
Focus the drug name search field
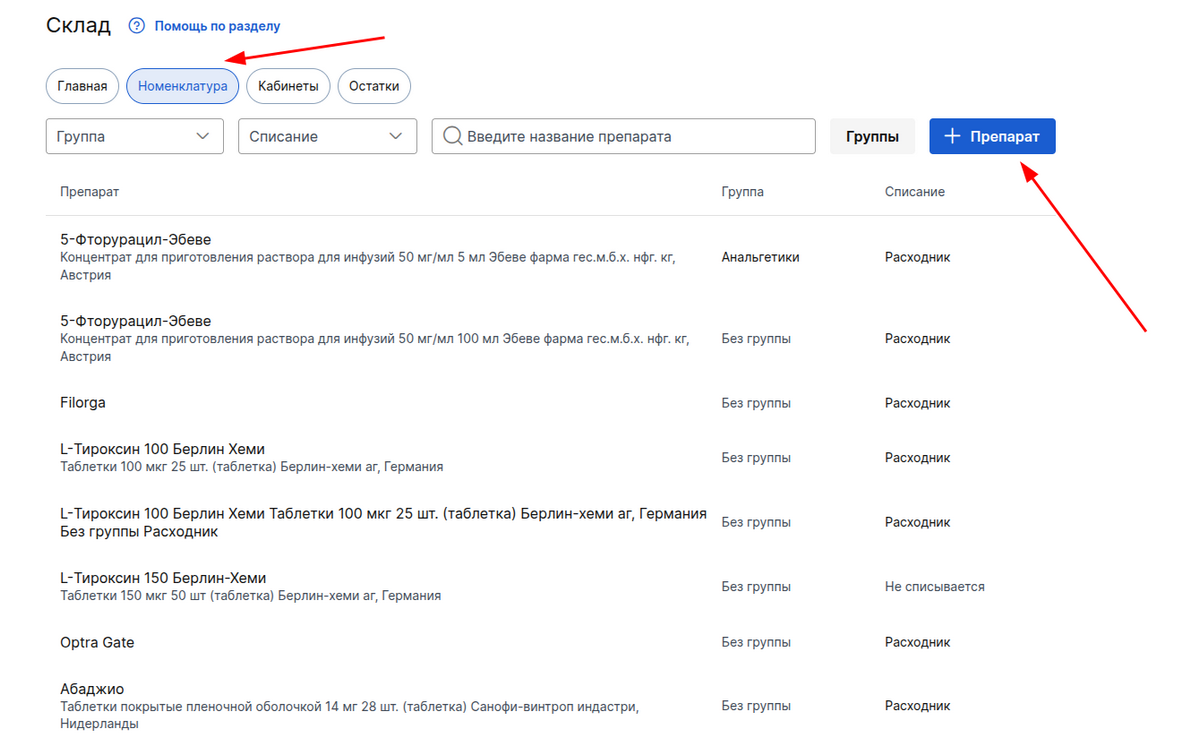624,136
